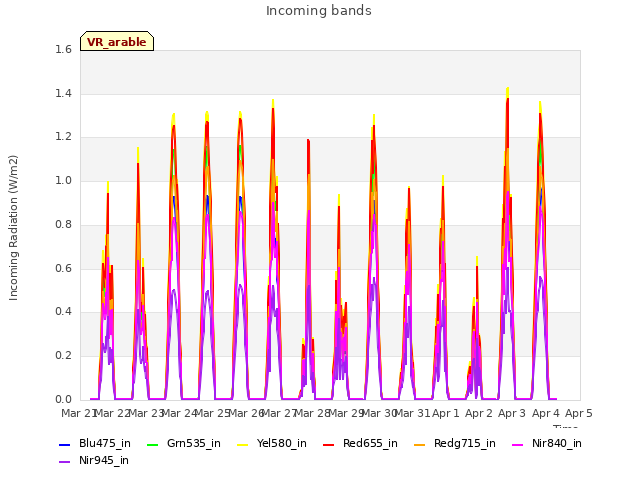Image resolution: width=640 pixels, height=480 pixels.
Task: Click the Apr 1 x-axis tick label
Action: 446,413
